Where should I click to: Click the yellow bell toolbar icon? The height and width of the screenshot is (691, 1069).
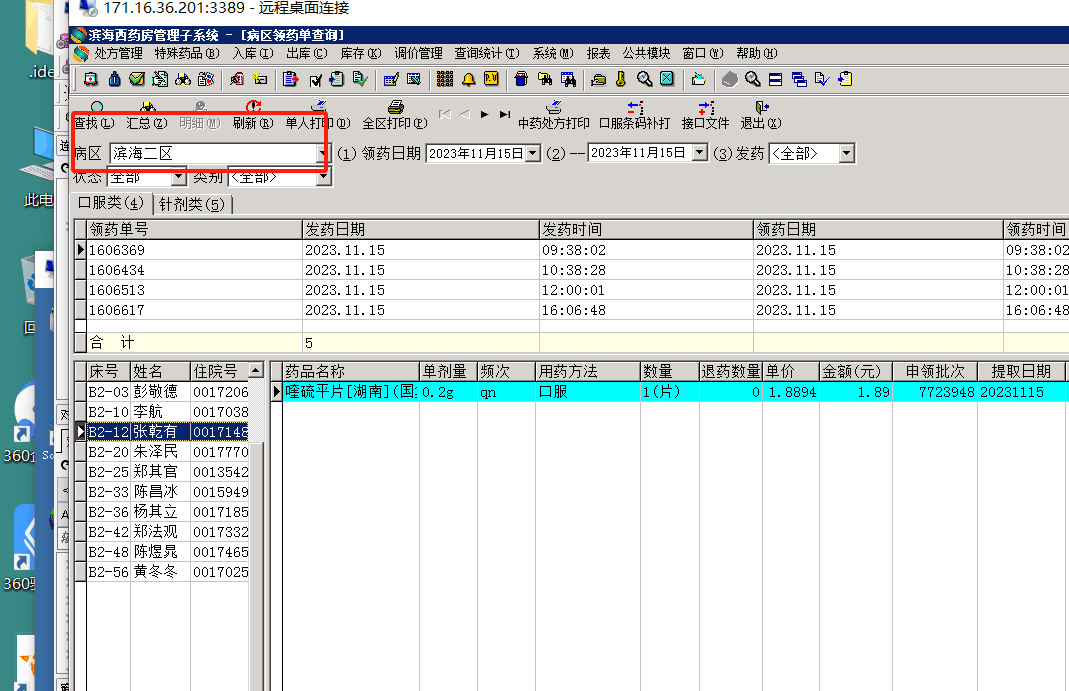pos(468,80)
